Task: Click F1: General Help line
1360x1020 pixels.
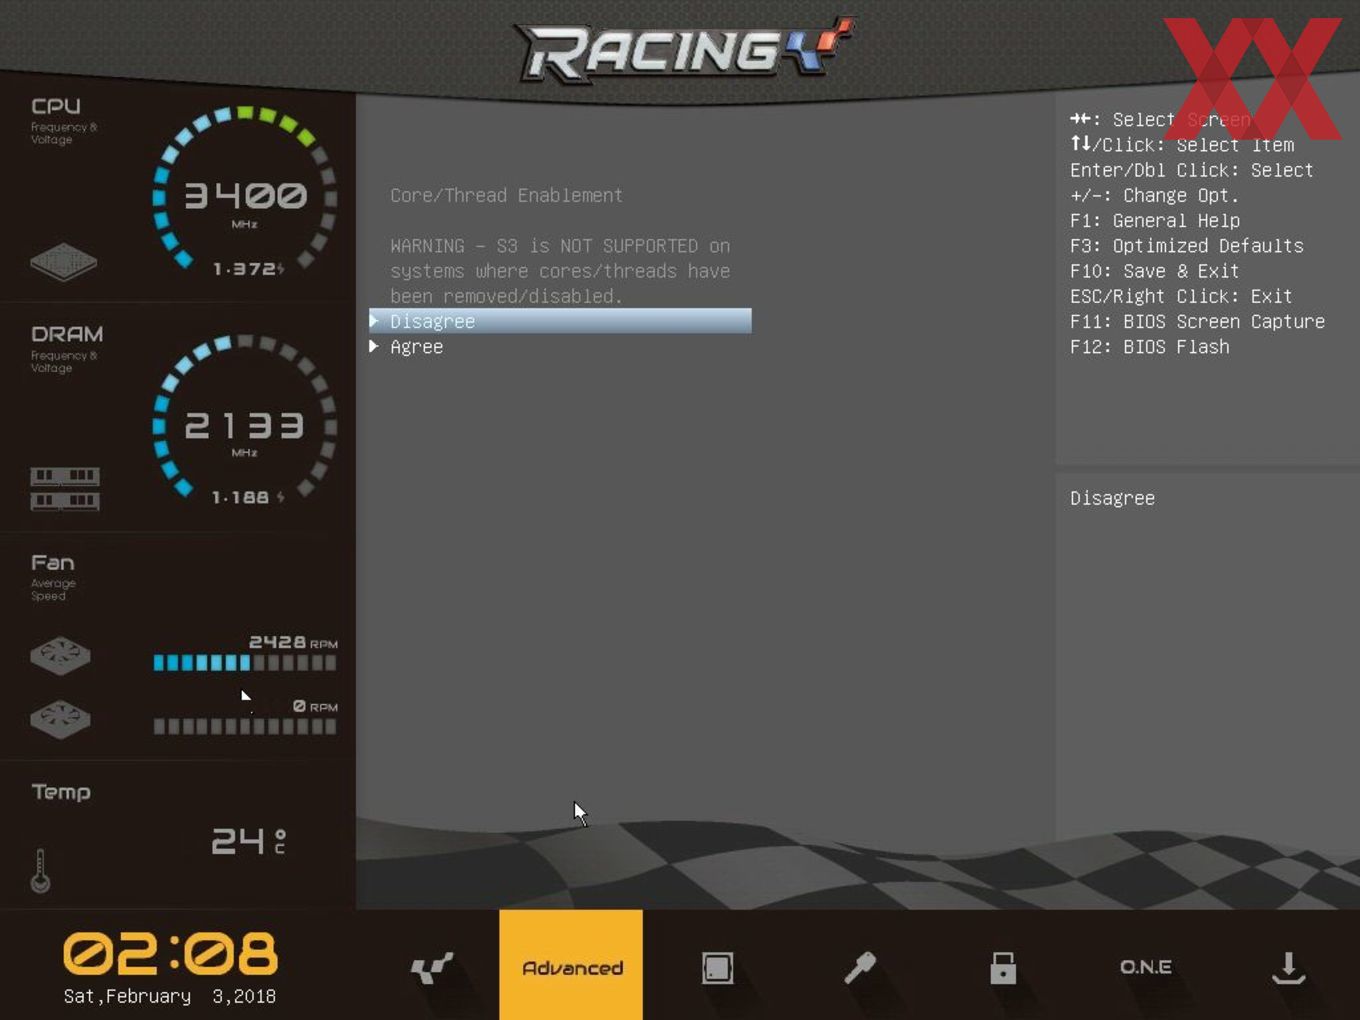Action: pyautogui.click(x=1155, y=221)
